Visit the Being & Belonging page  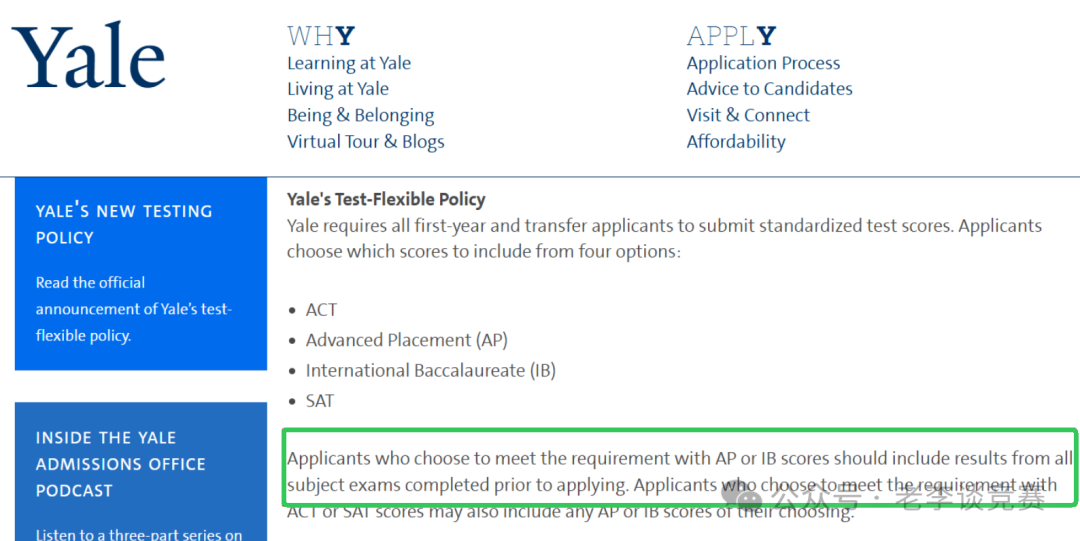tap(360, 115)
